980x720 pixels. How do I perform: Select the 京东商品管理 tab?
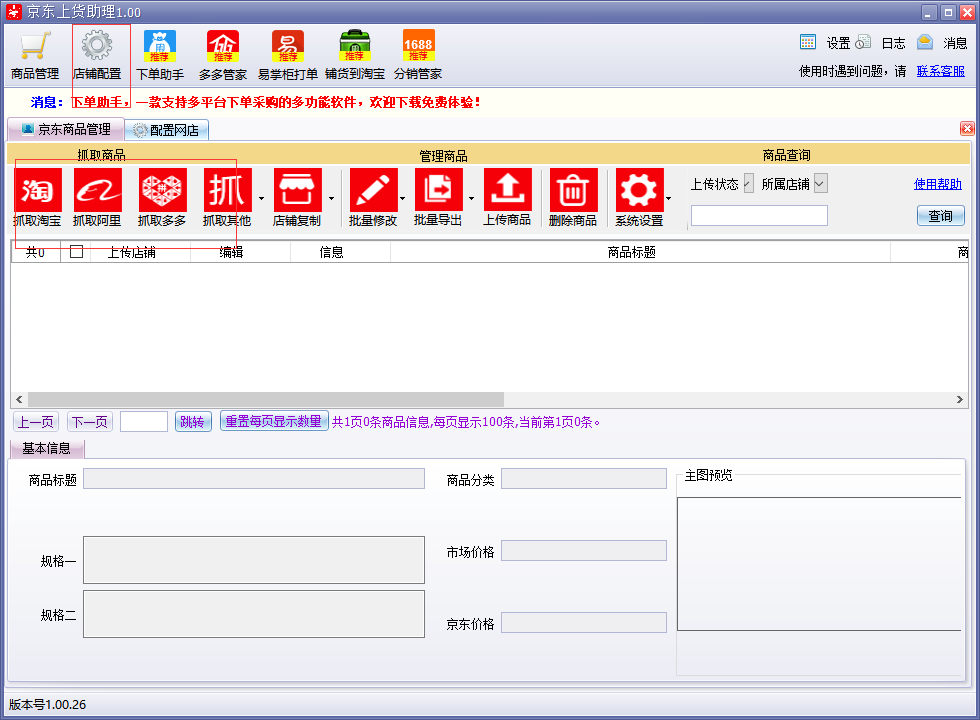pos(66,129)
